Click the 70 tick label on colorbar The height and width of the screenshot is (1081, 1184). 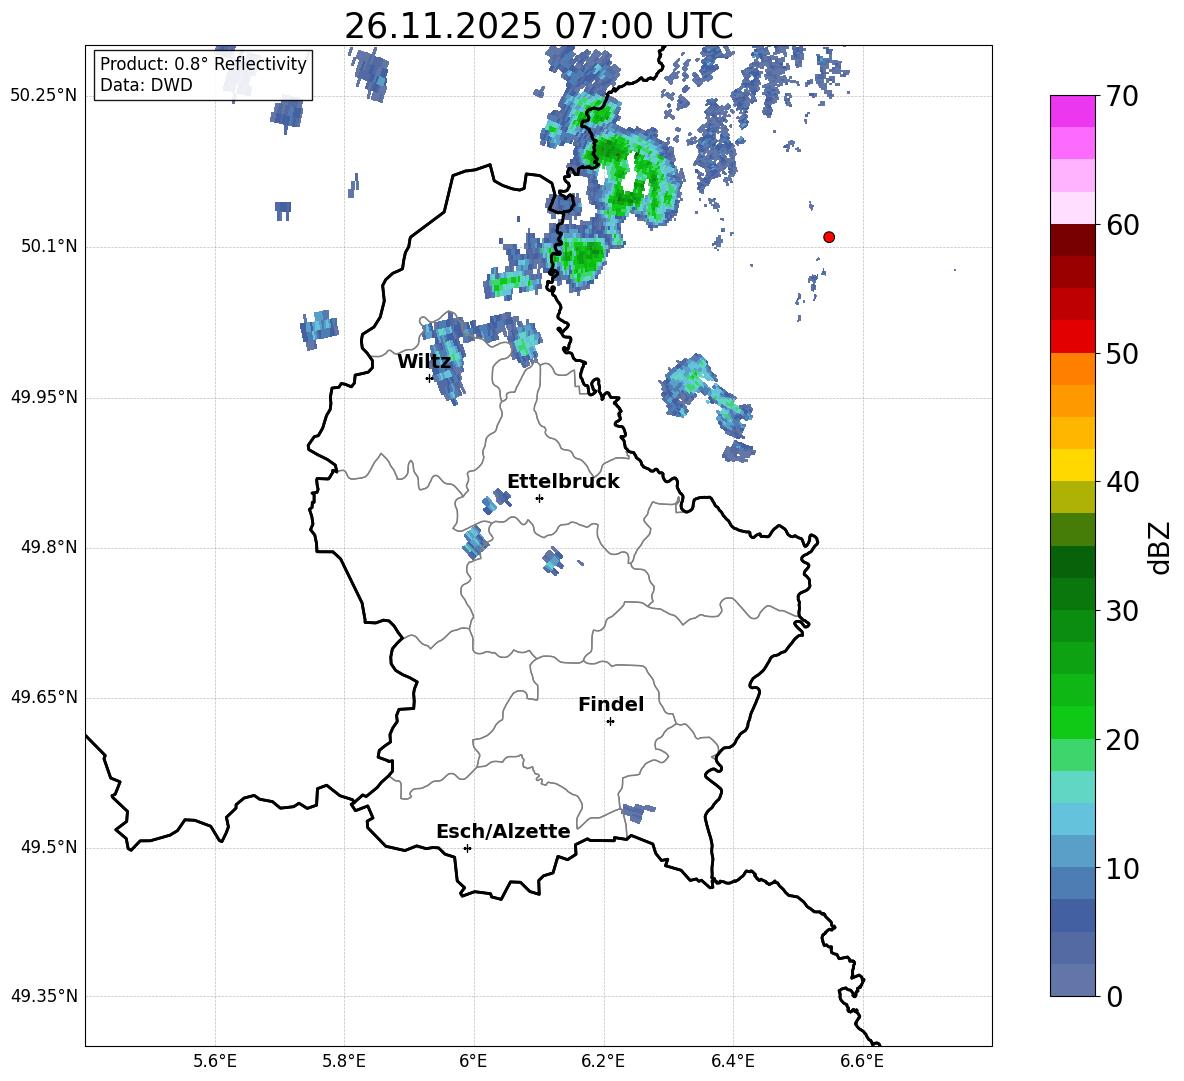pyautogui.click(x=1121, y=96)
